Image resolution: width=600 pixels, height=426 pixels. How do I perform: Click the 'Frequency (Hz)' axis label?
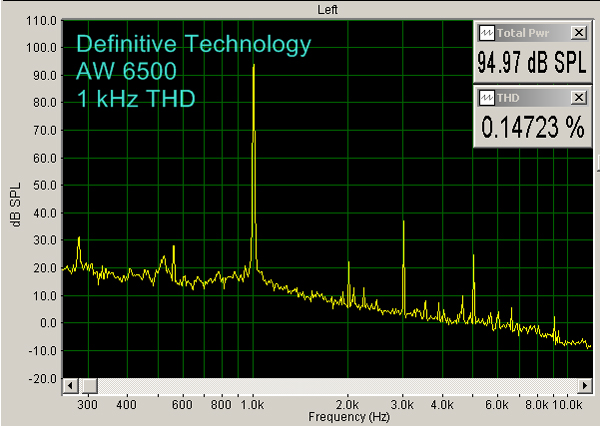[x=349, y=417]
